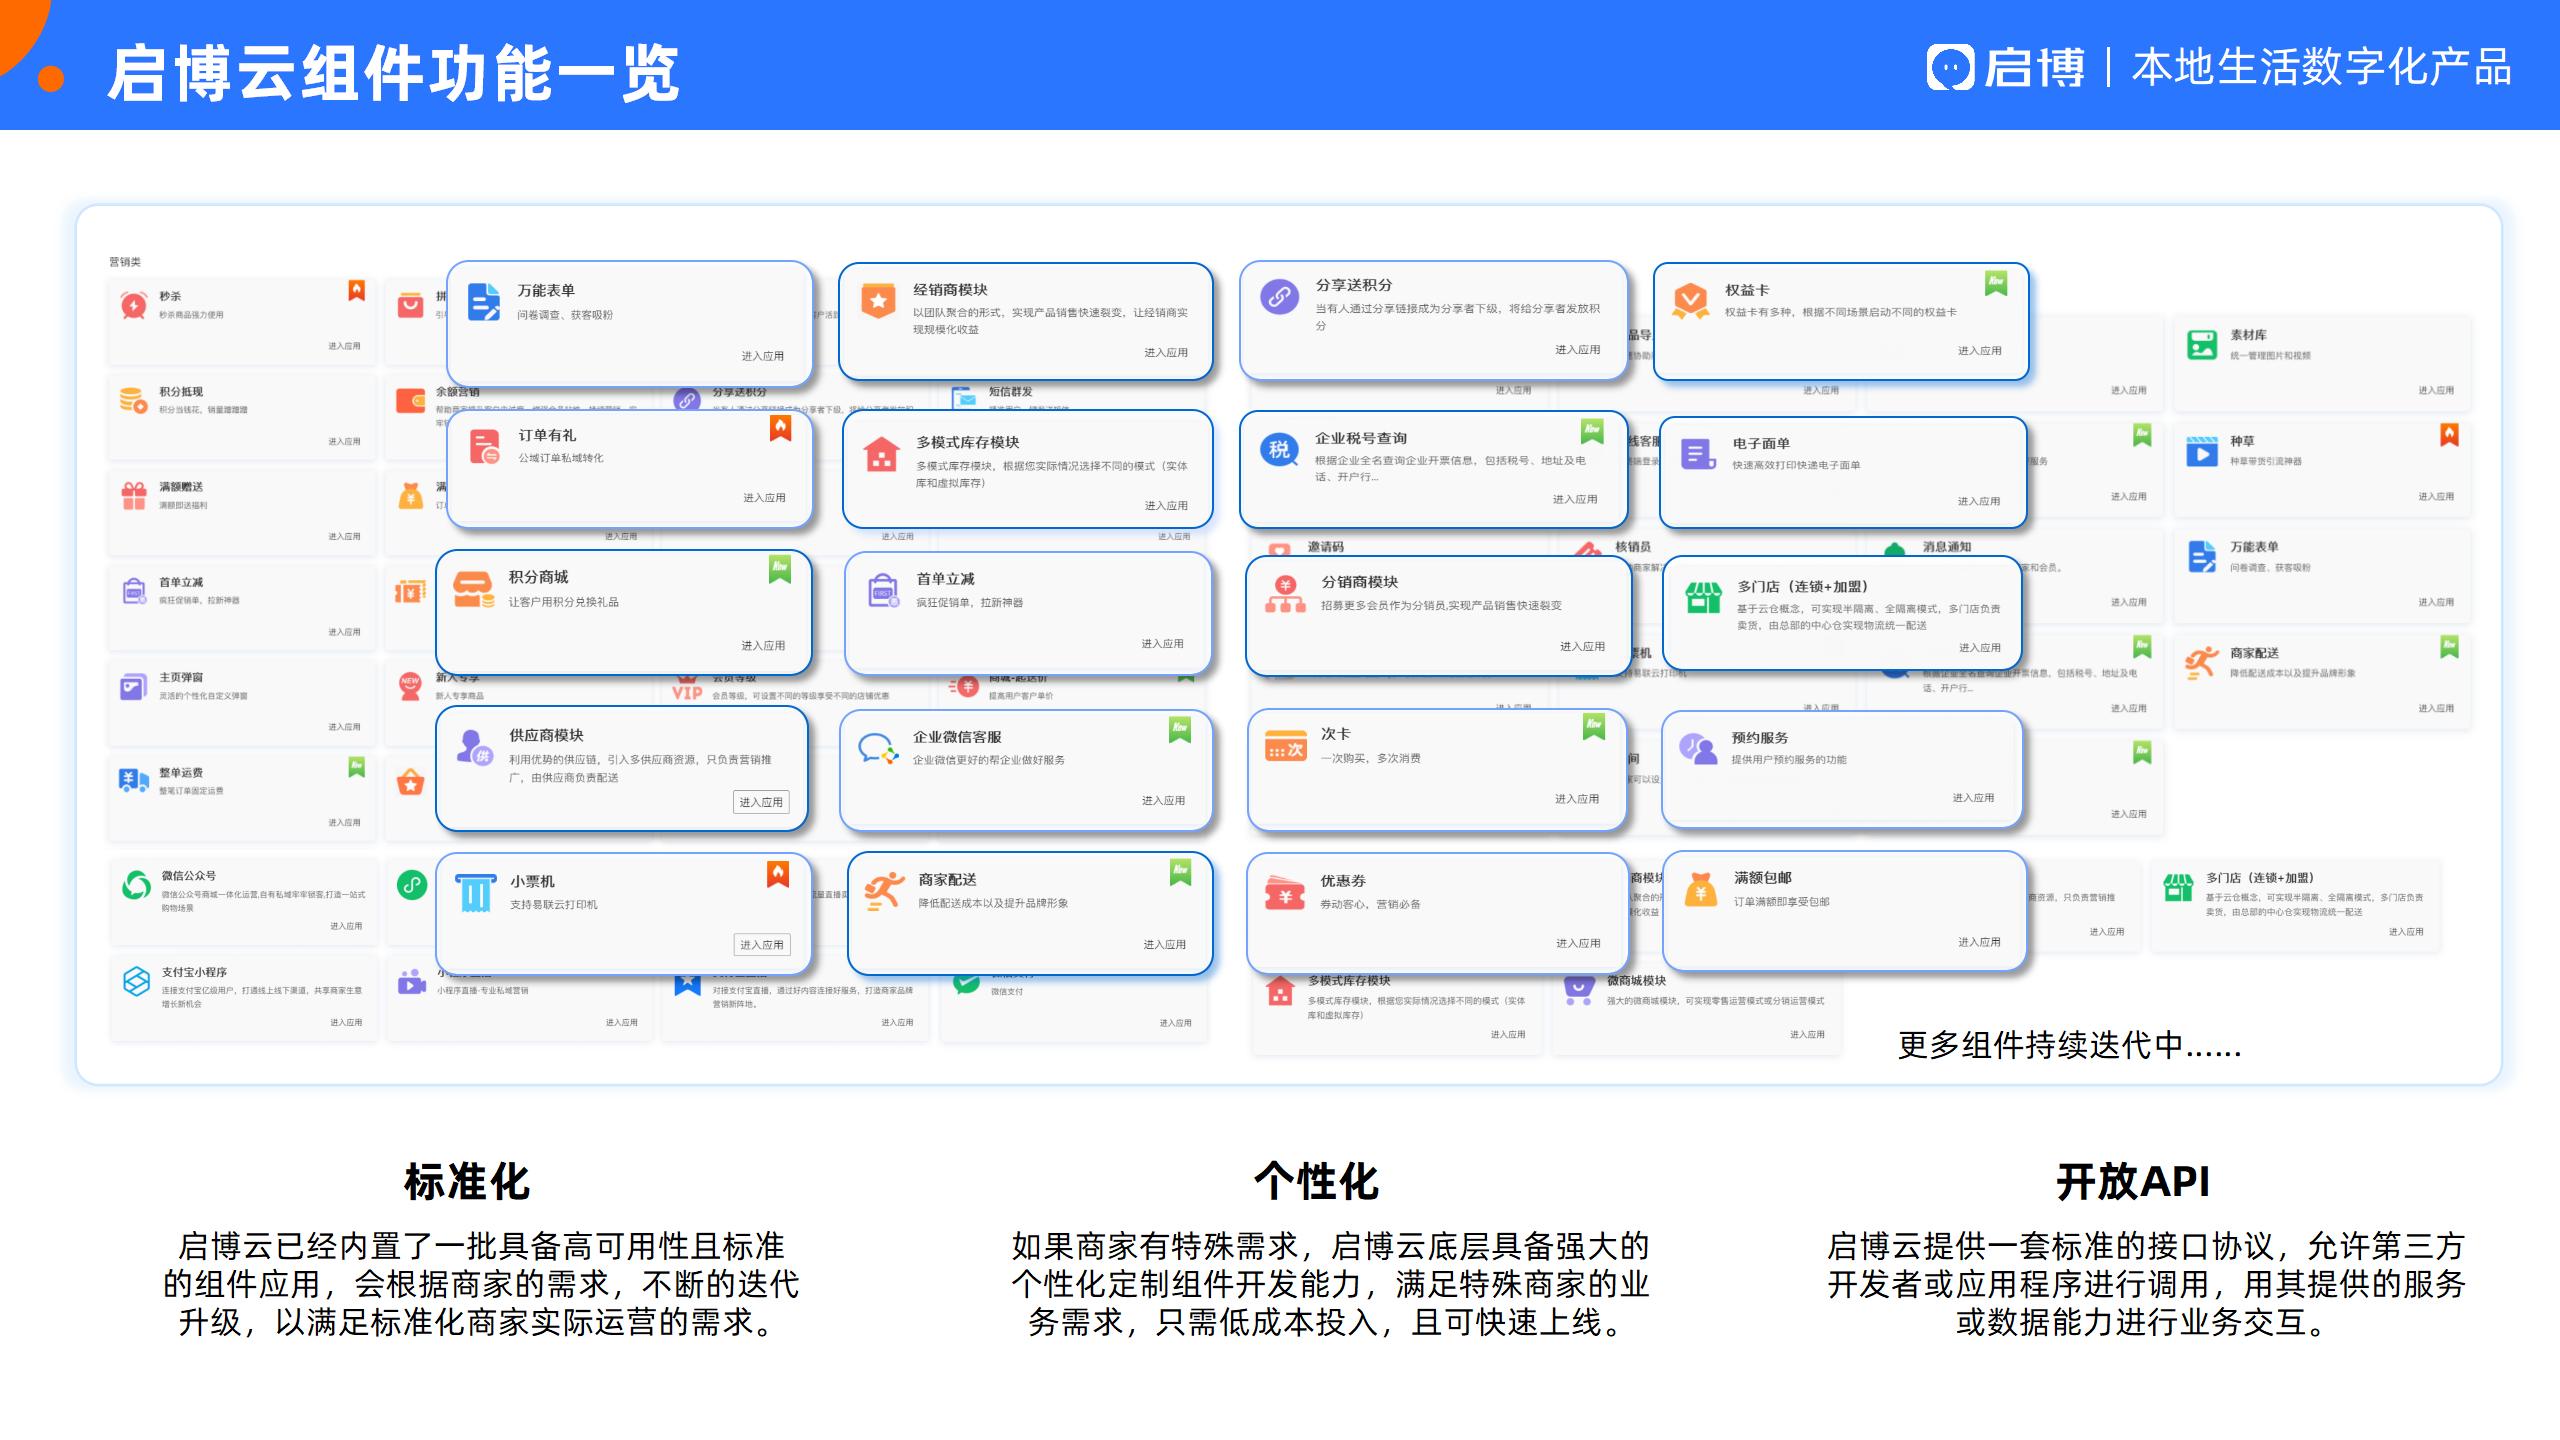Open 进入应用 link in 优惠券 card

coord(1577,943)
